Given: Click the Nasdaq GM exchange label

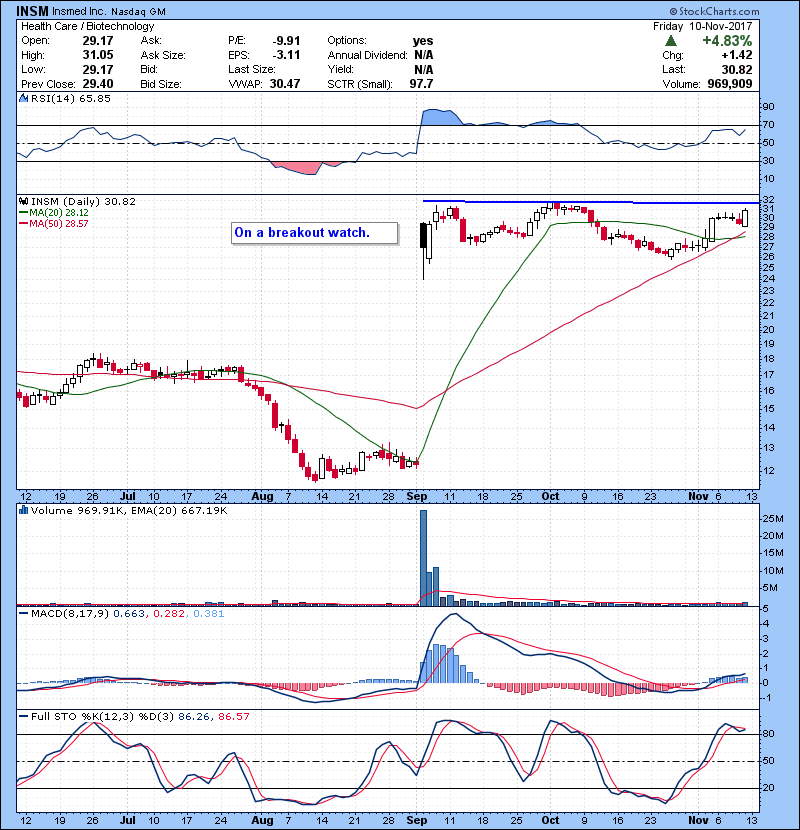Looking at the screenshot, I should pyautogui.click(x=139, y=12).
